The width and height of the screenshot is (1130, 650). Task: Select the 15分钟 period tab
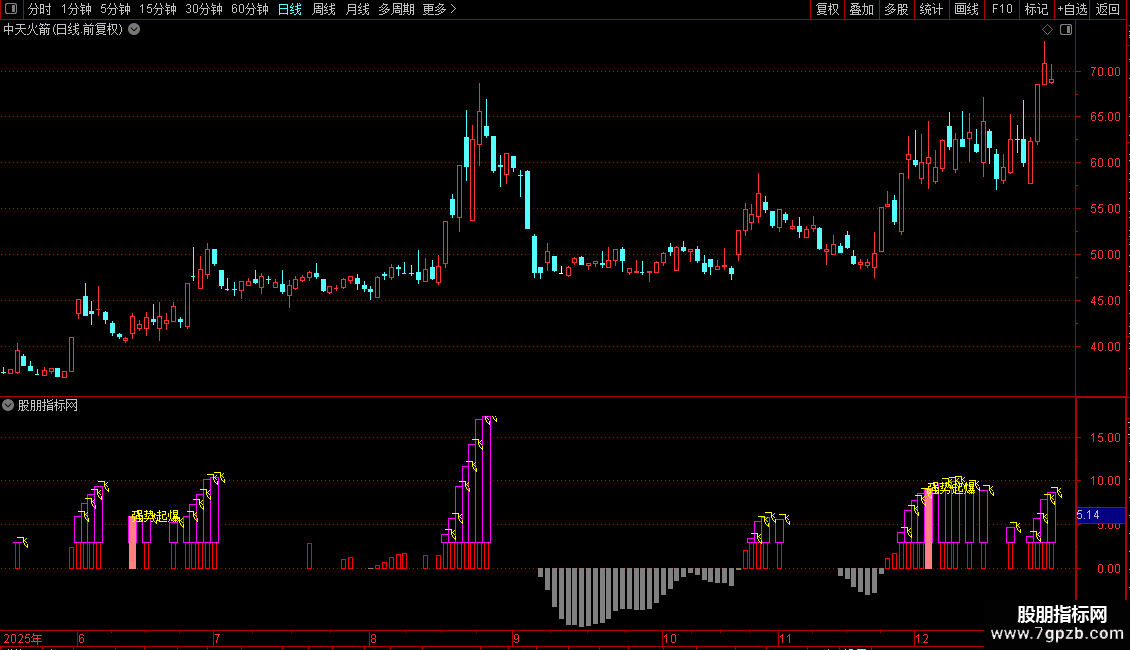pyautogui.click(x=157, y=9)
